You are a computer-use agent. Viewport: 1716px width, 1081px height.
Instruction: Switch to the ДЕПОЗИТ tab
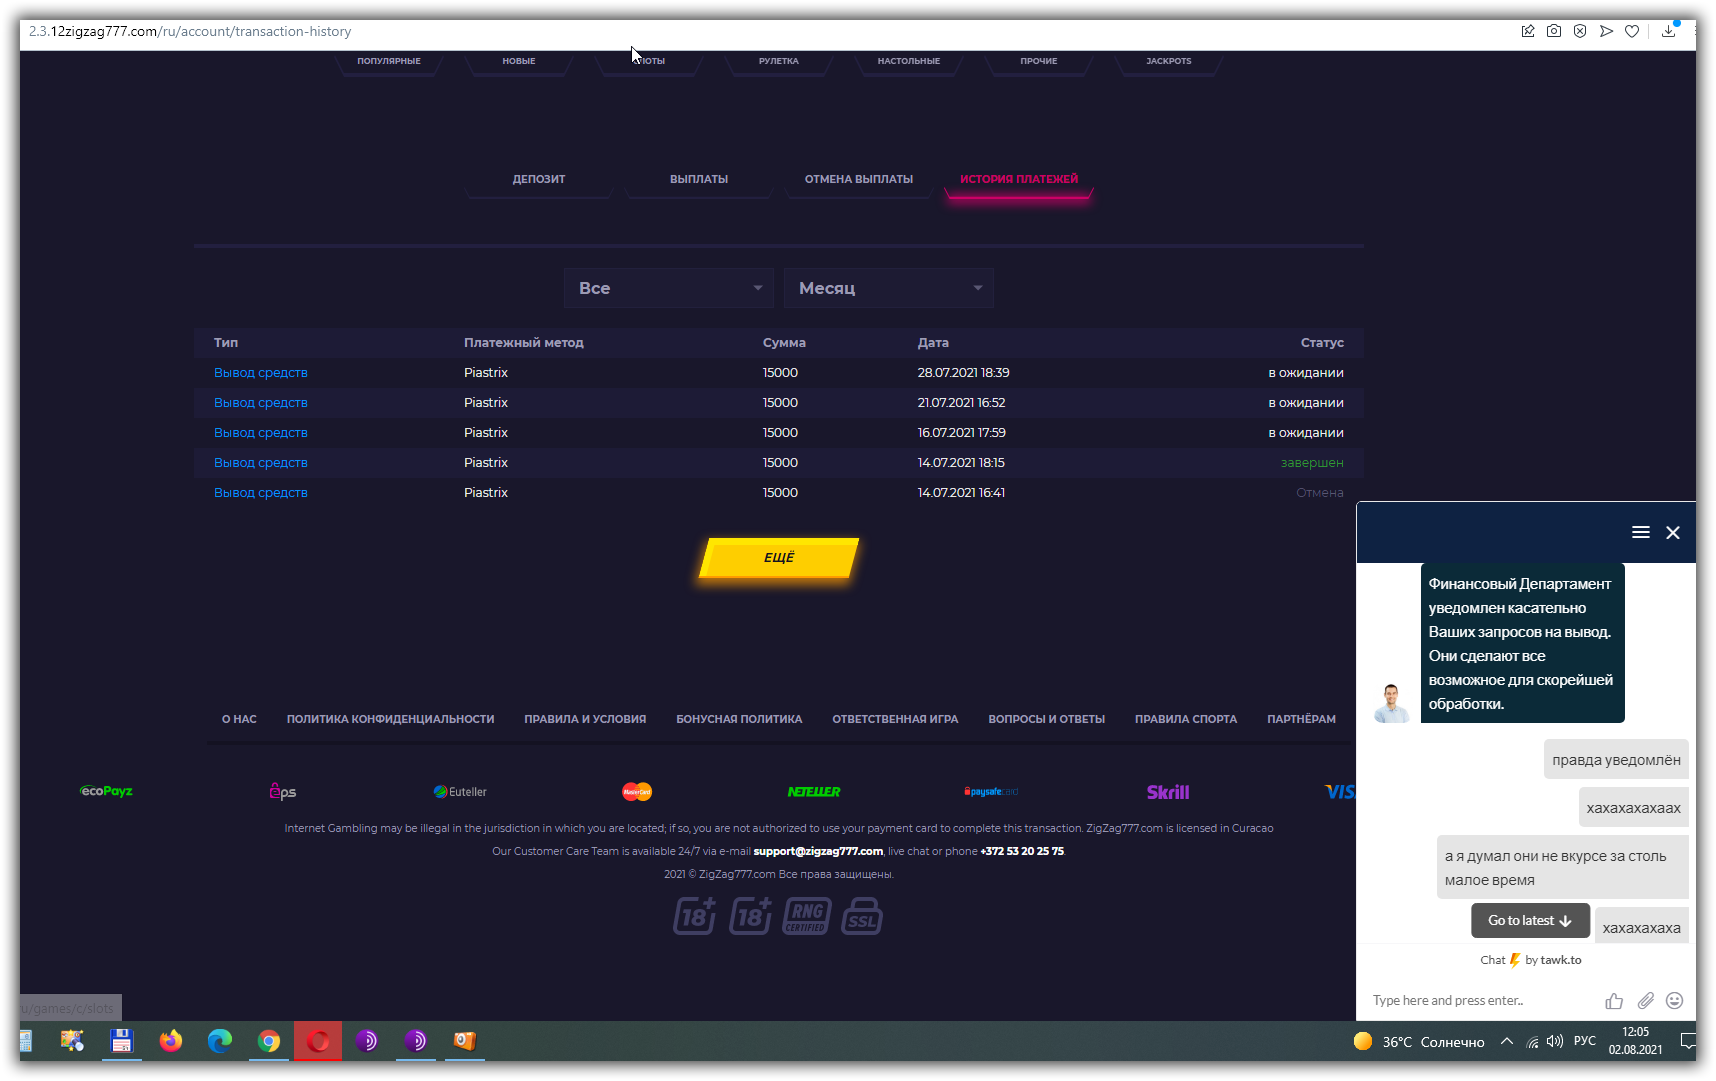coord(539,179)
